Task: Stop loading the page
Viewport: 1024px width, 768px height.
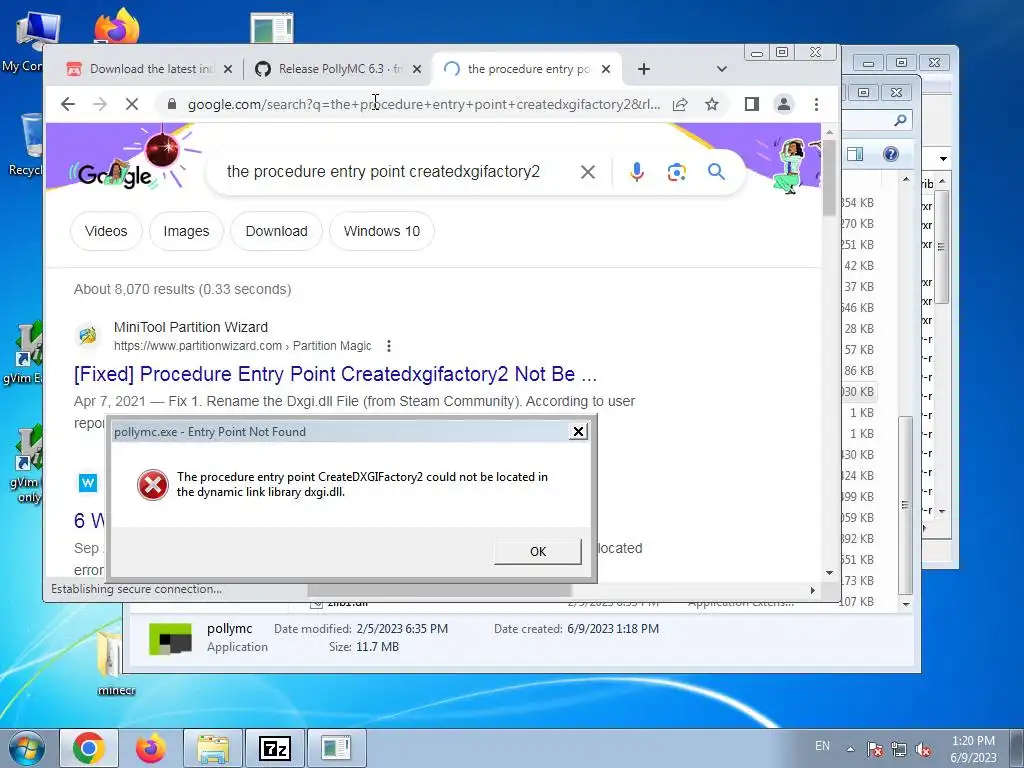Action: coord(131,104)
